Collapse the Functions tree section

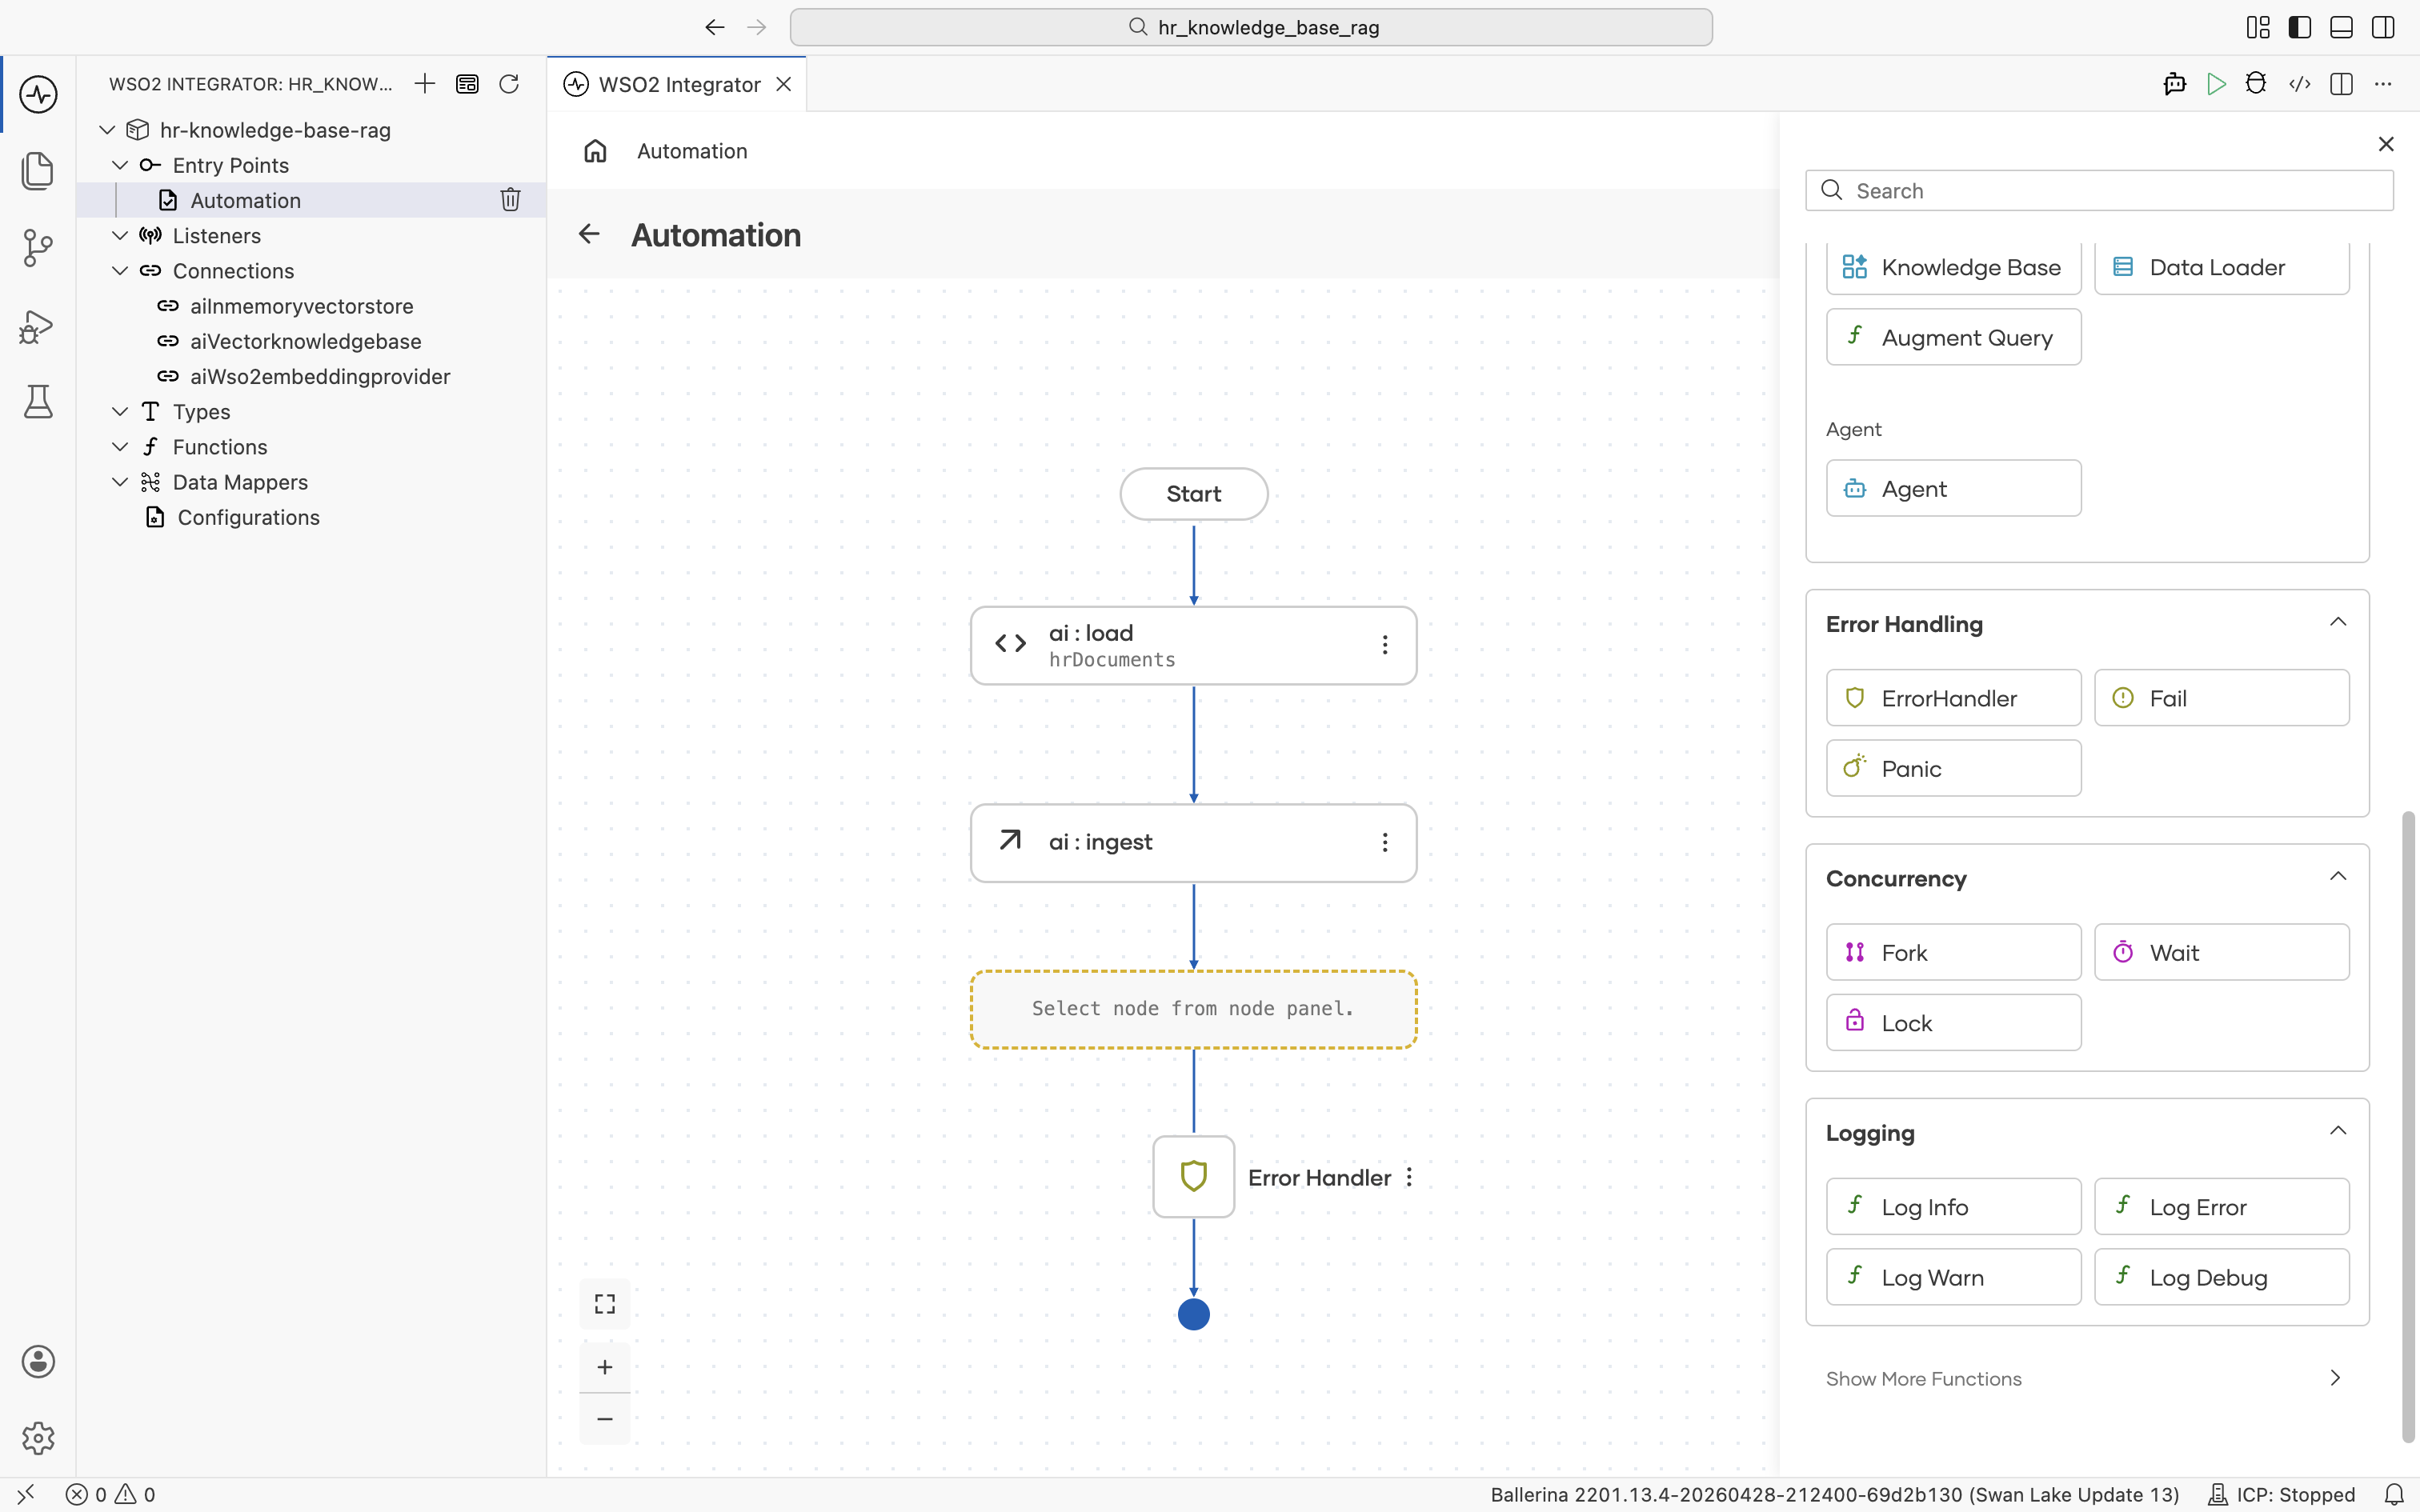click(x=120, y=446)
